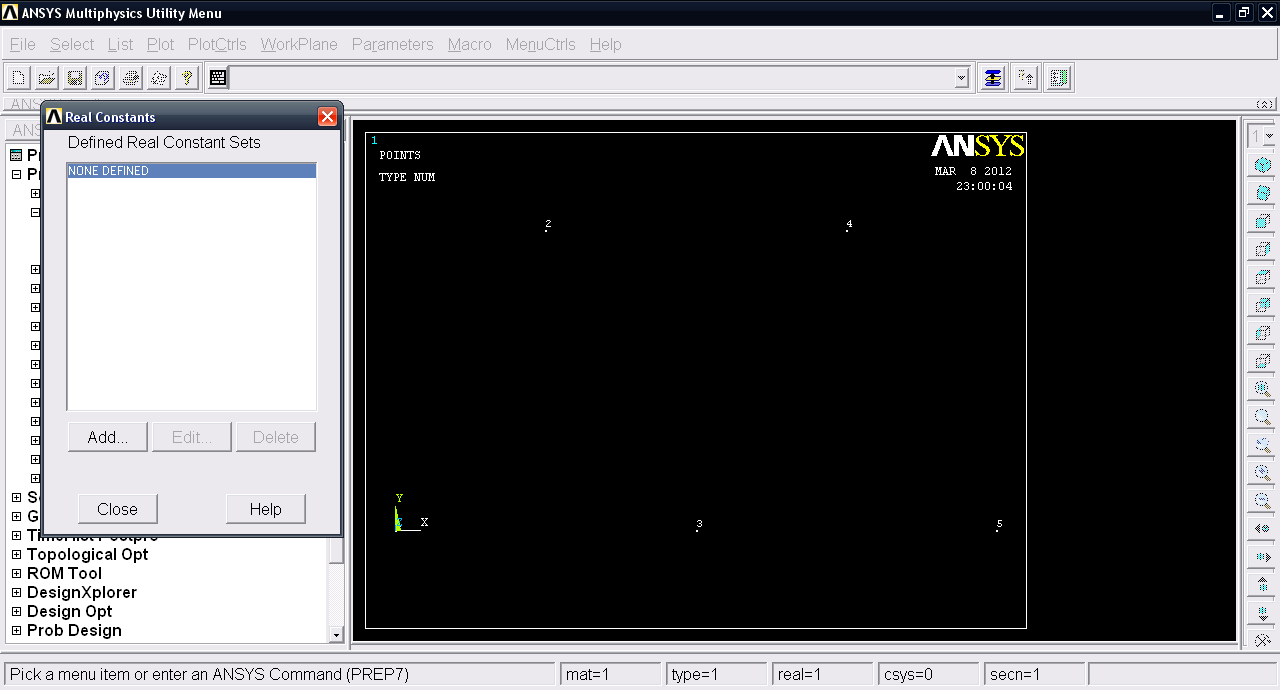The image size is (1280, 690).
Task: Click the Fit View icon on right toolbar
Action: (1262, 387)
